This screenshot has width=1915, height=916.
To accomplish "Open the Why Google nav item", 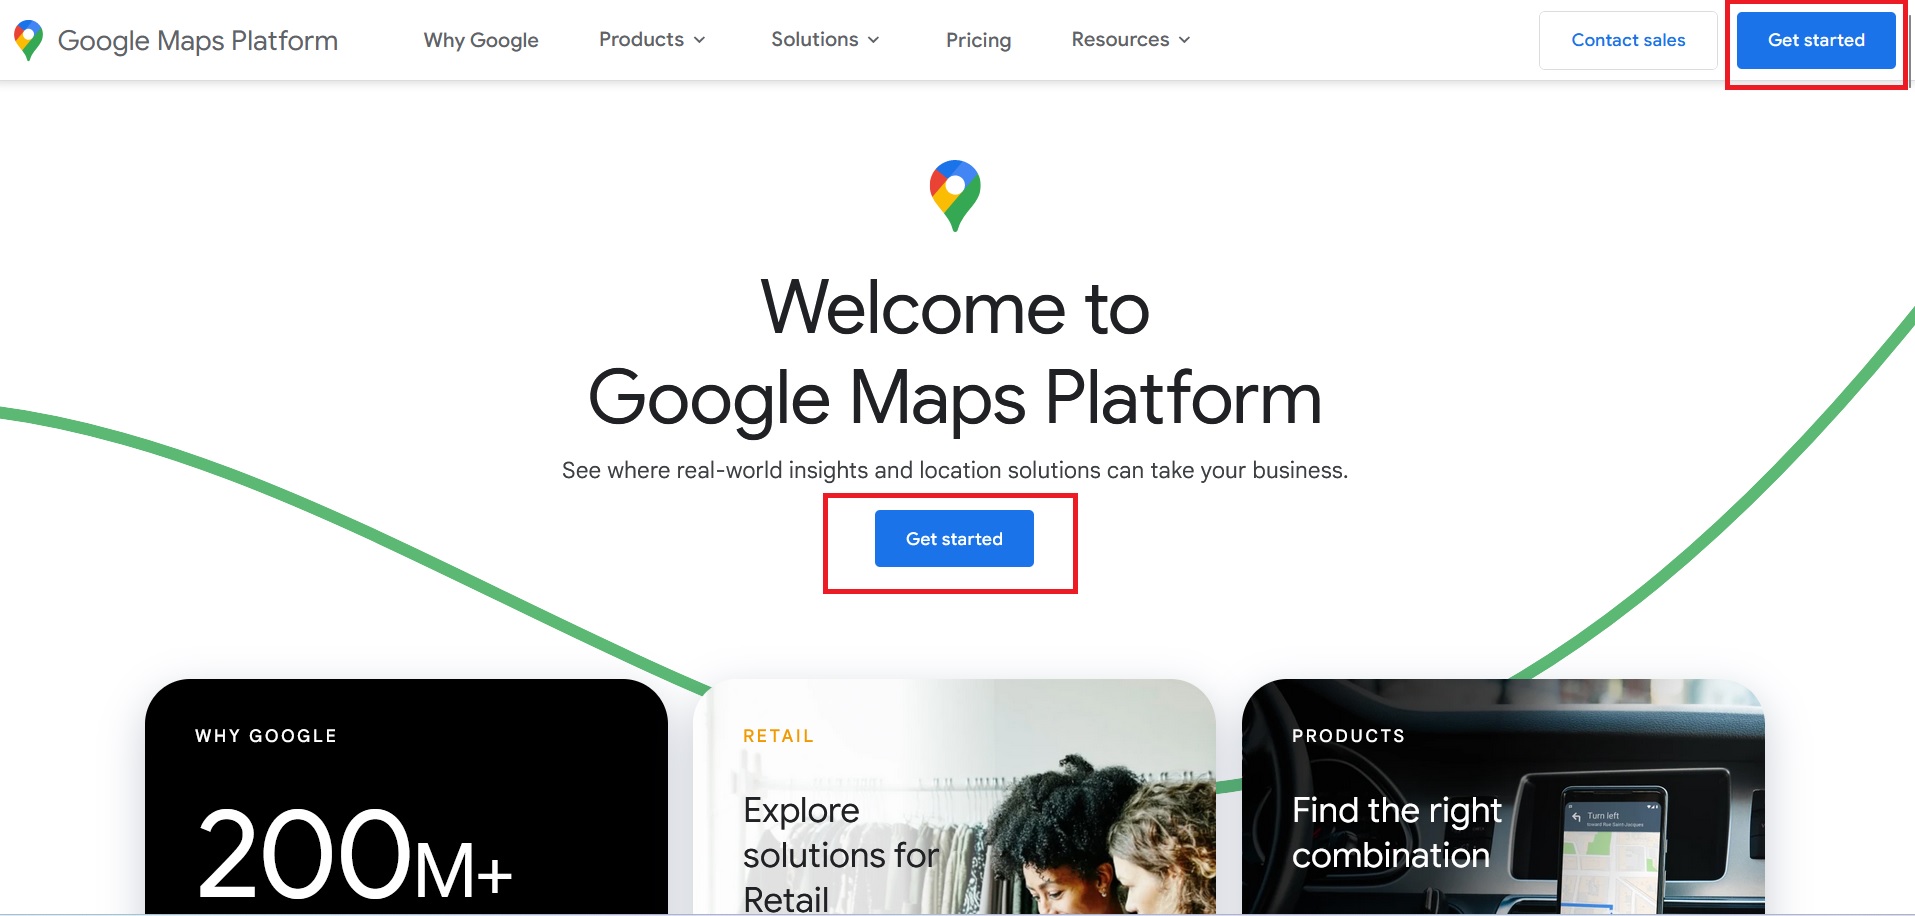I will [481, 40].
